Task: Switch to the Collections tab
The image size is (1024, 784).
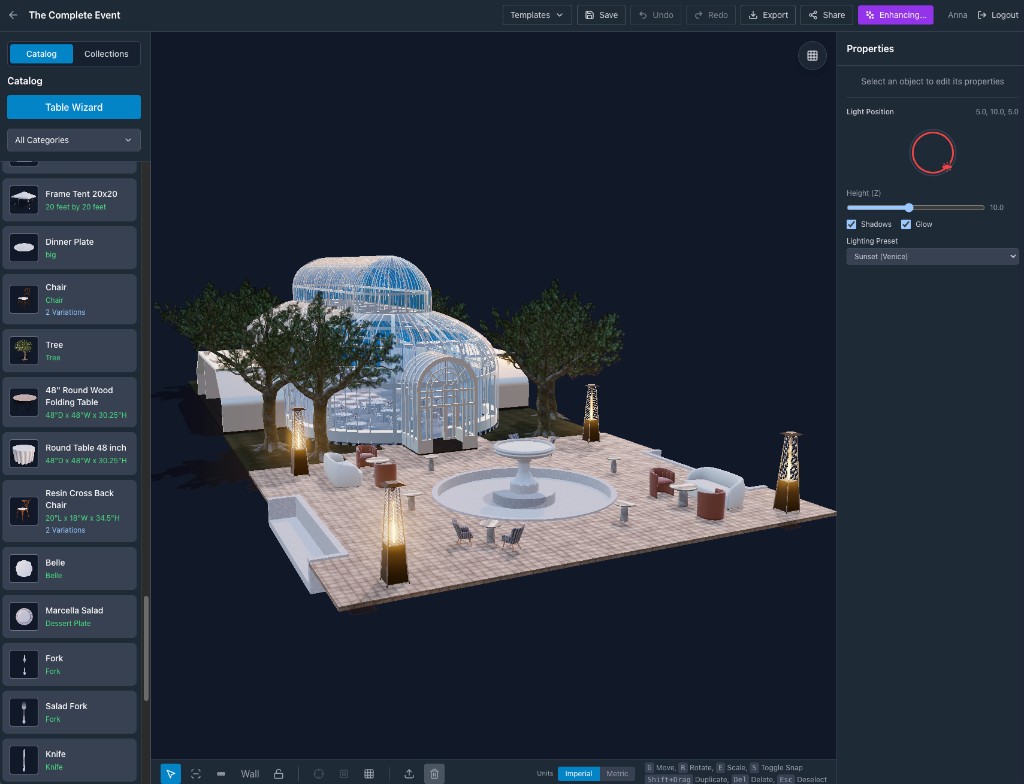Action: pyautogui.click(x=106, y=54)
